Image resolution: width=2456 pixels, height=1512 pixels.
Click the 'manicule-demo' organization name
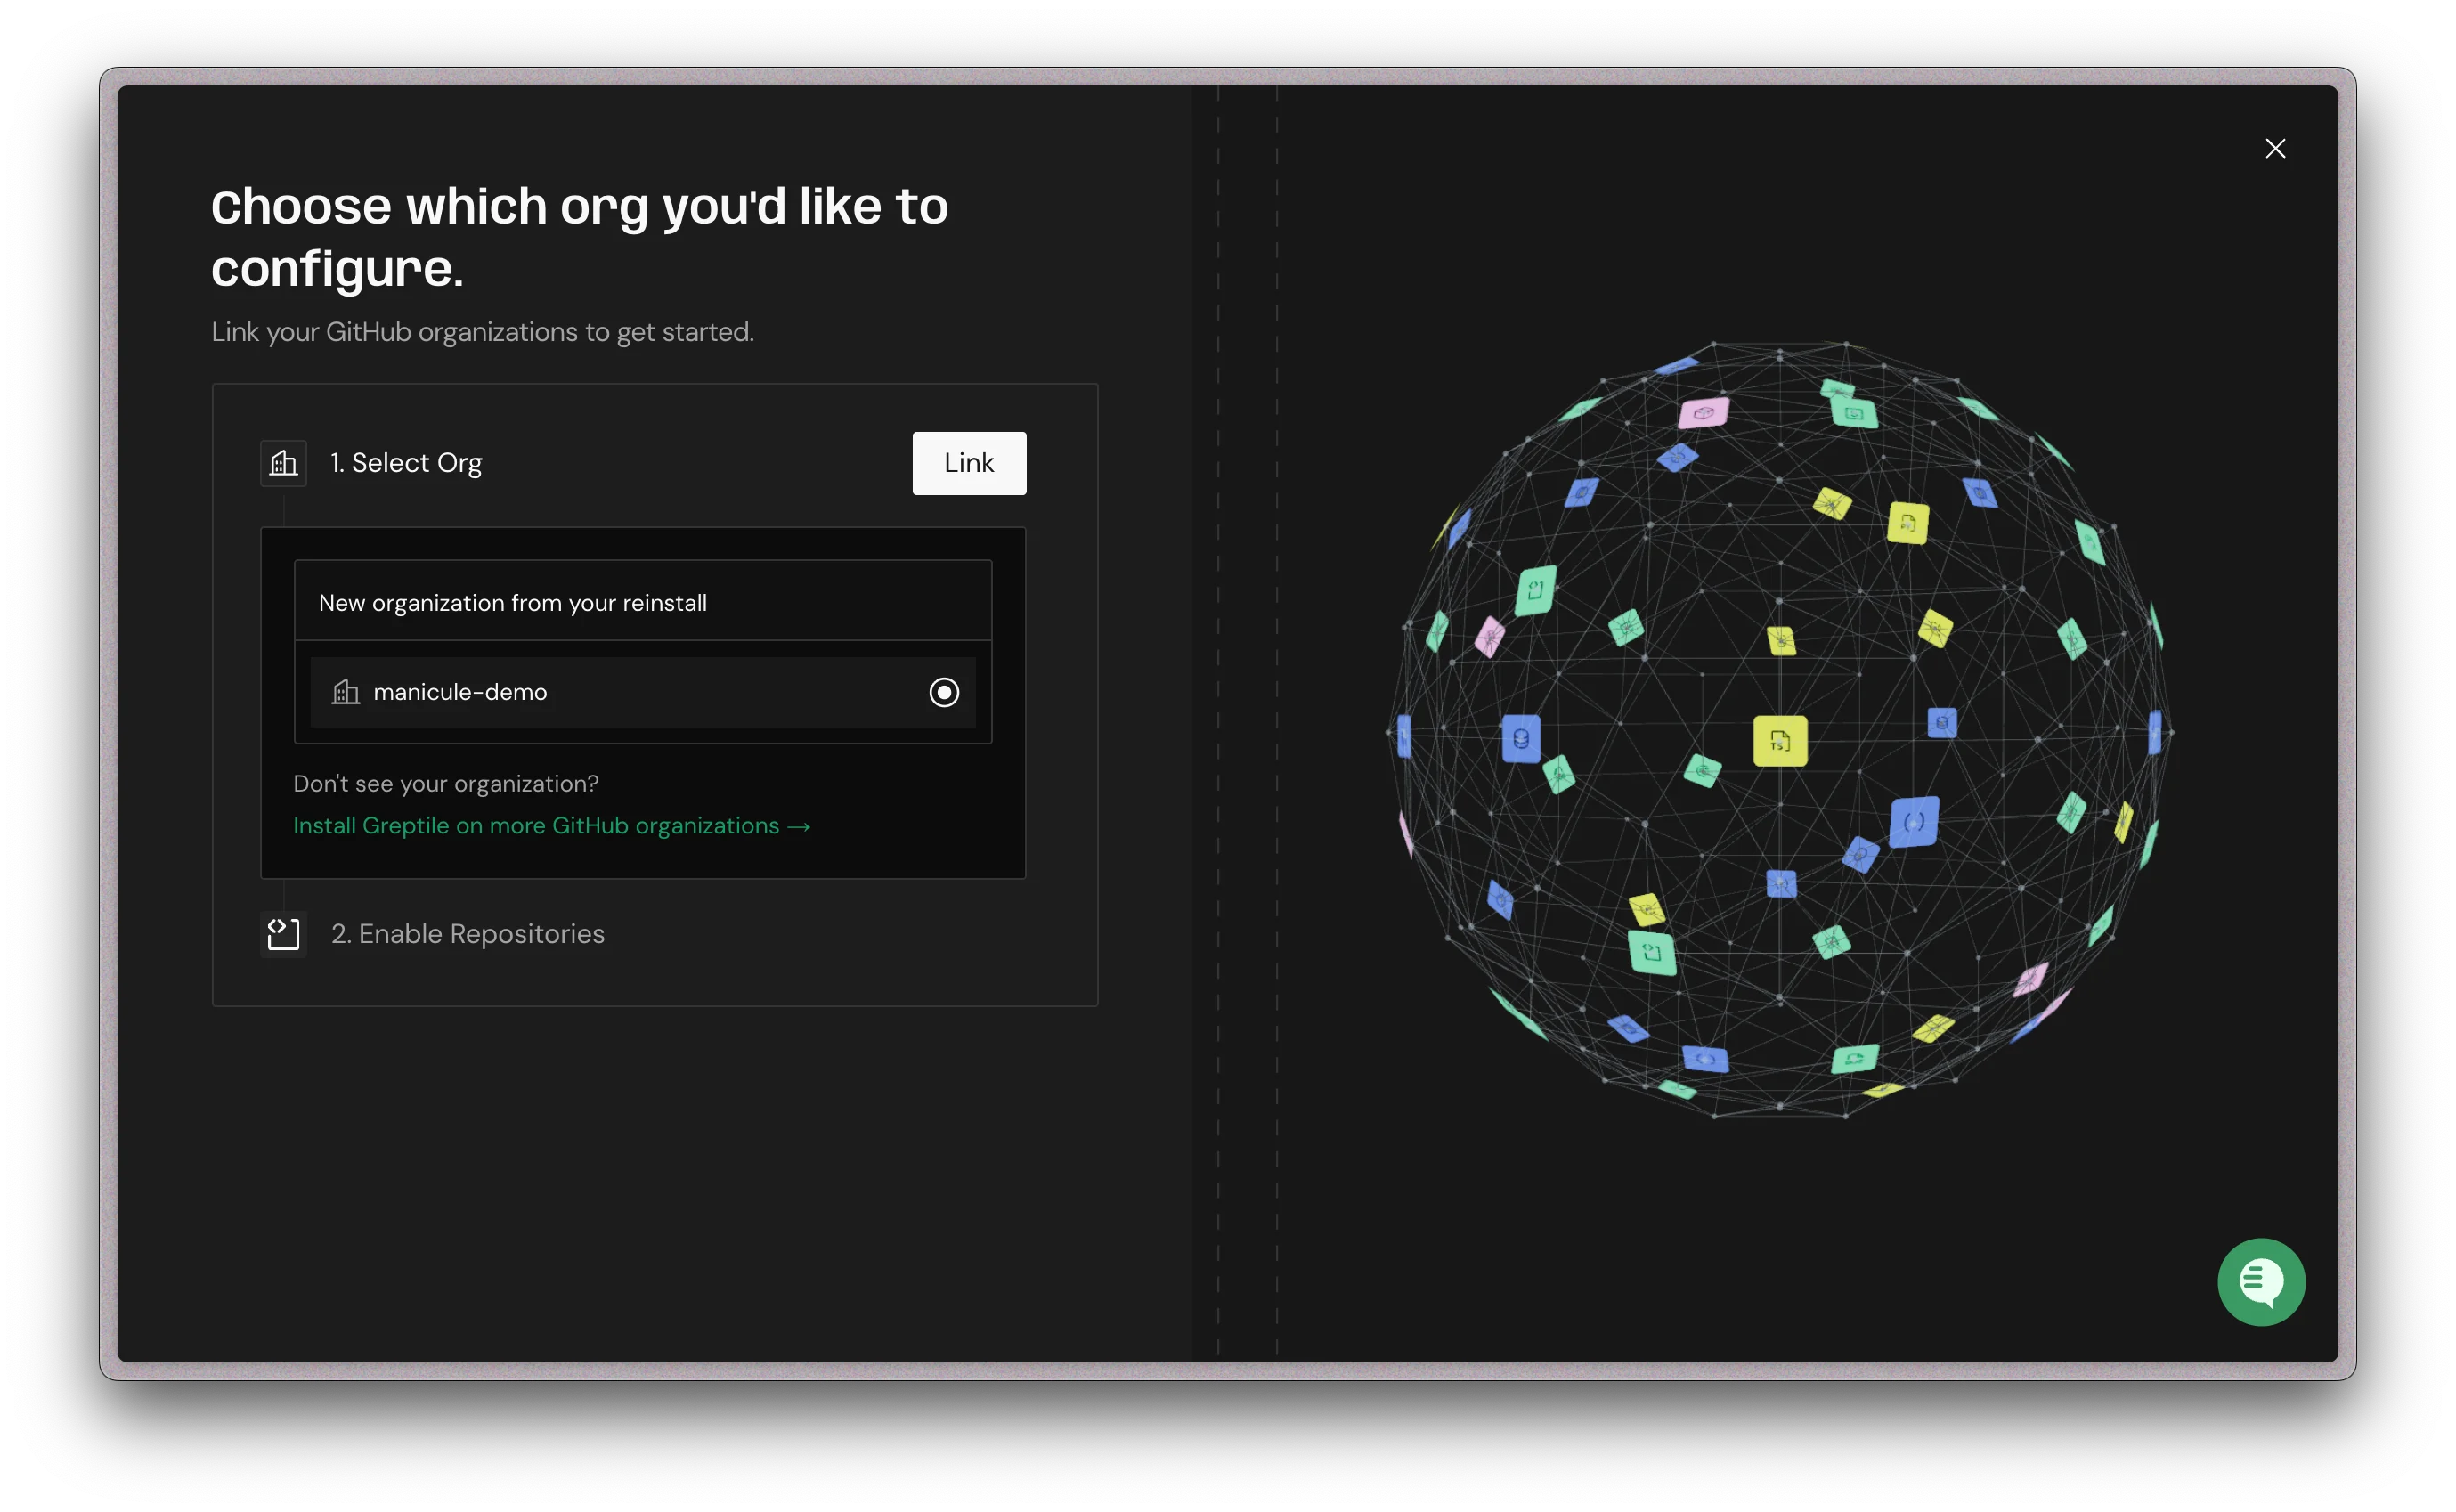click(x=460, y=692)
